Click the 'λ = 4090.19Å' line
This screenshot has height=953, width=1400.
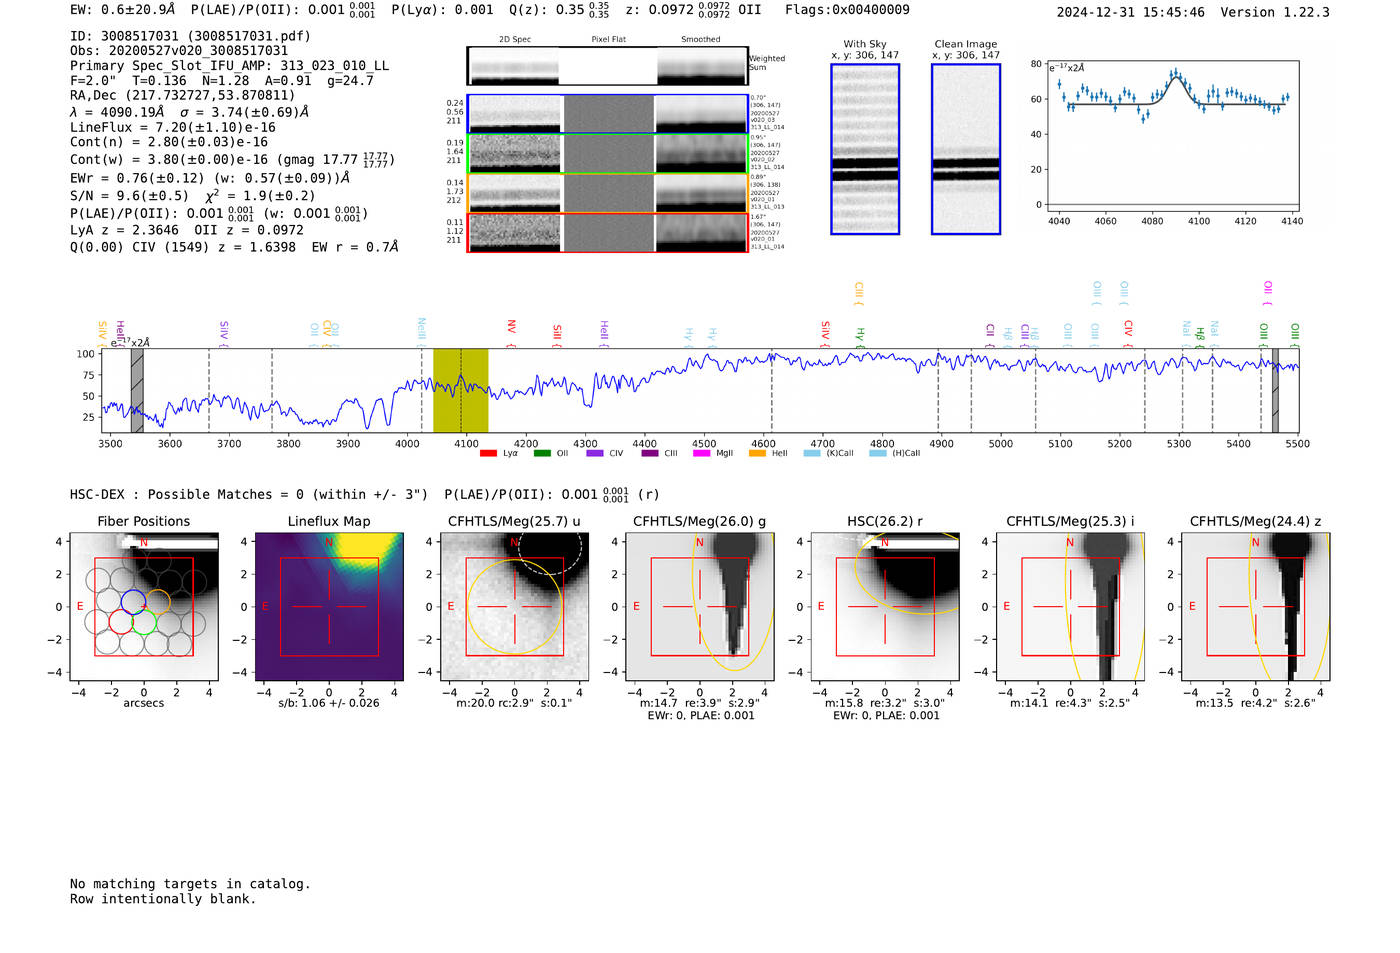click(x=190, y=112)
